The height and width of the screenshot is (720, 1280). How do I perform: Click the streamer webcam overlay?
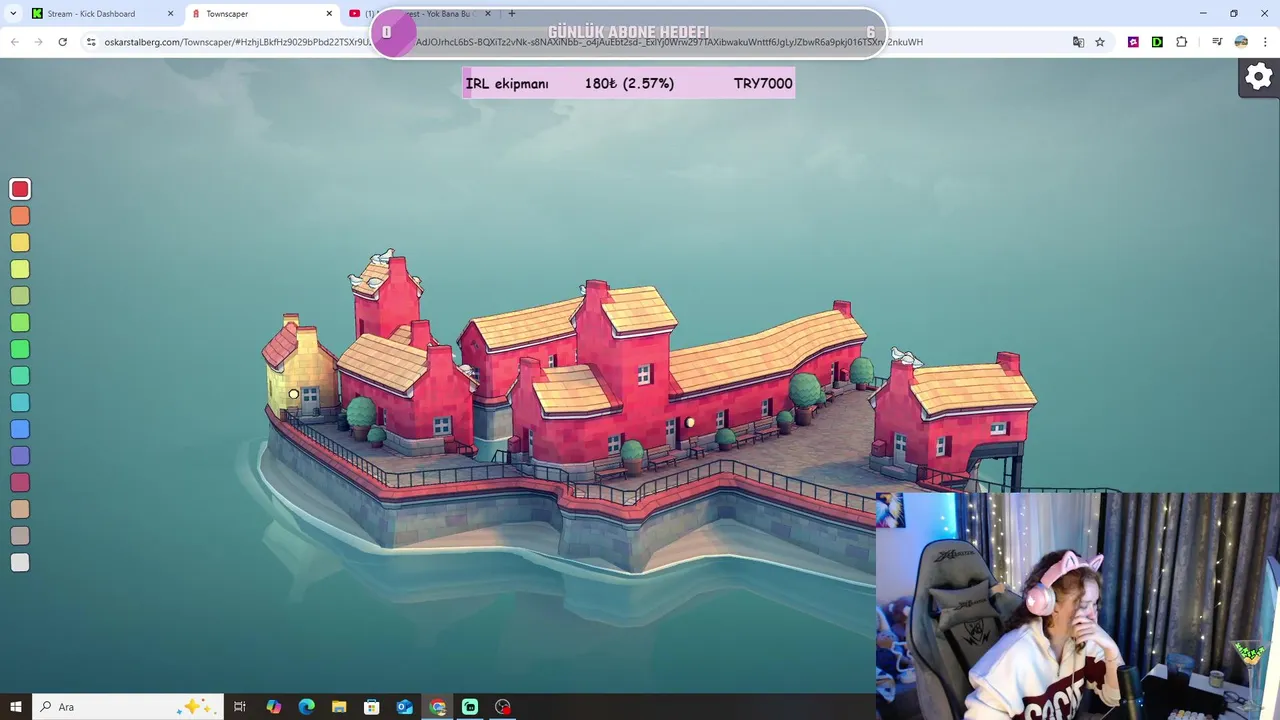1078,606
